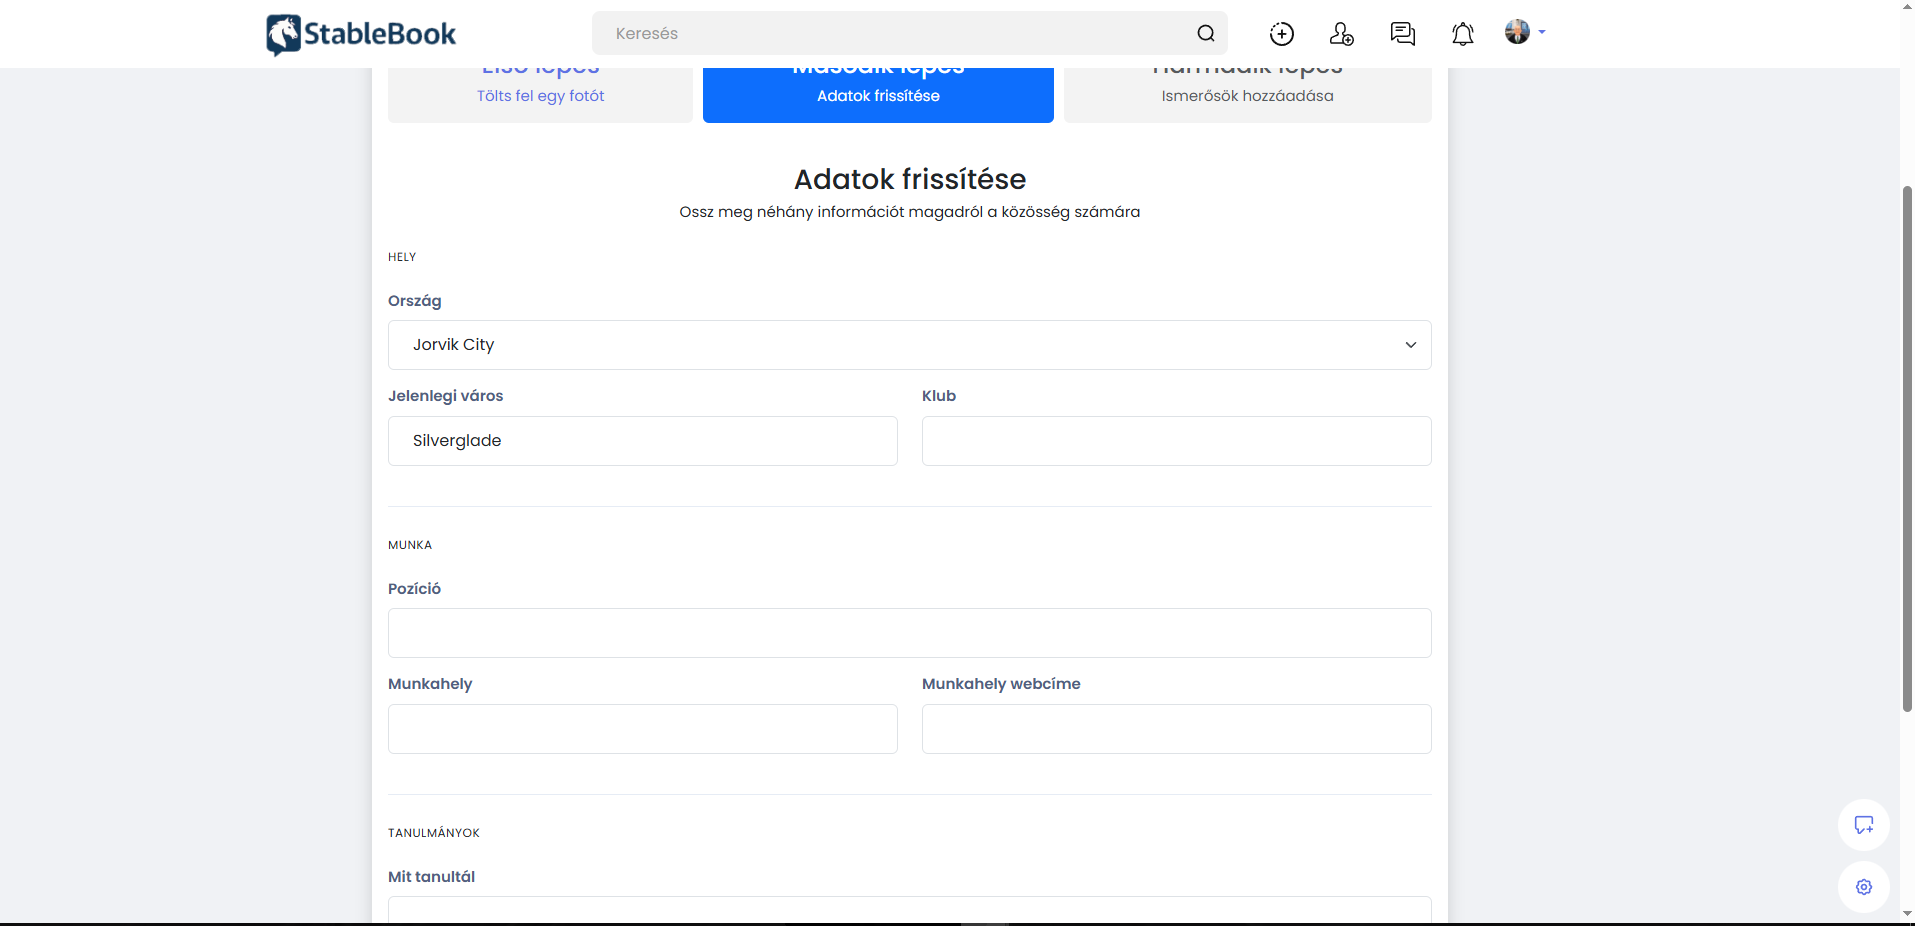Open the notifications bell icon
The image size is (1915, 926).
click(x=1462, y=34)
